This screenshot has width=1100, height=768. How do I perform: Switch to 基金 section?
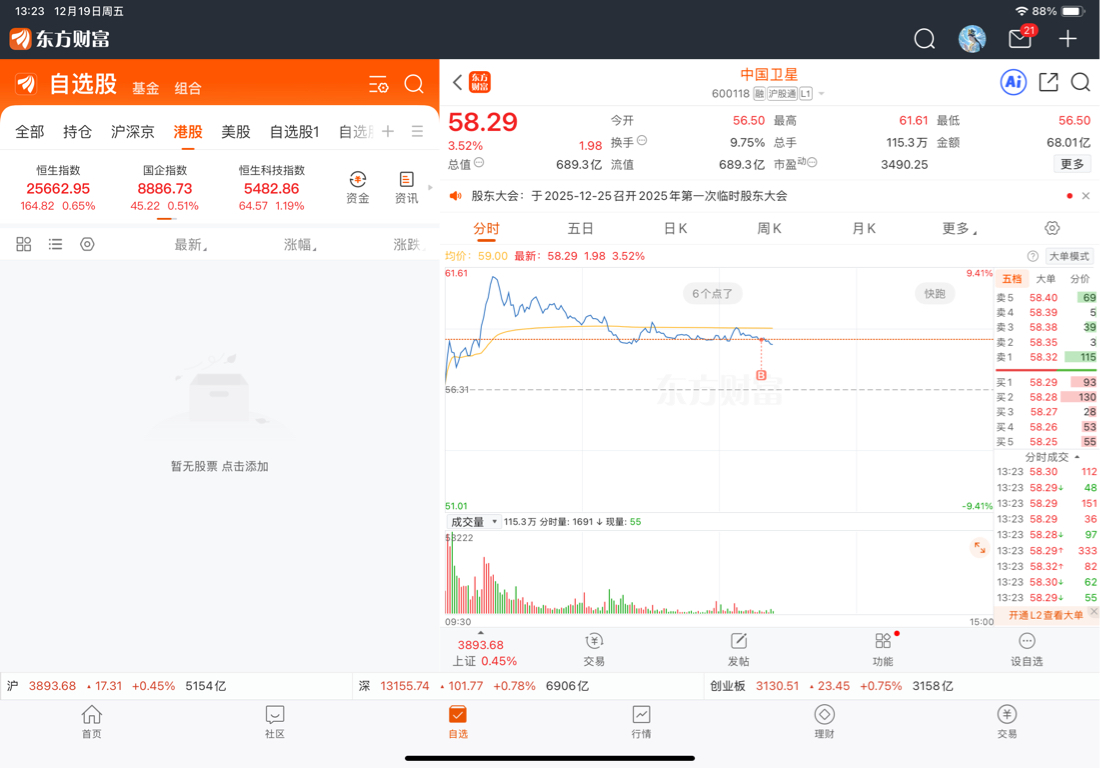click(145, 88)
